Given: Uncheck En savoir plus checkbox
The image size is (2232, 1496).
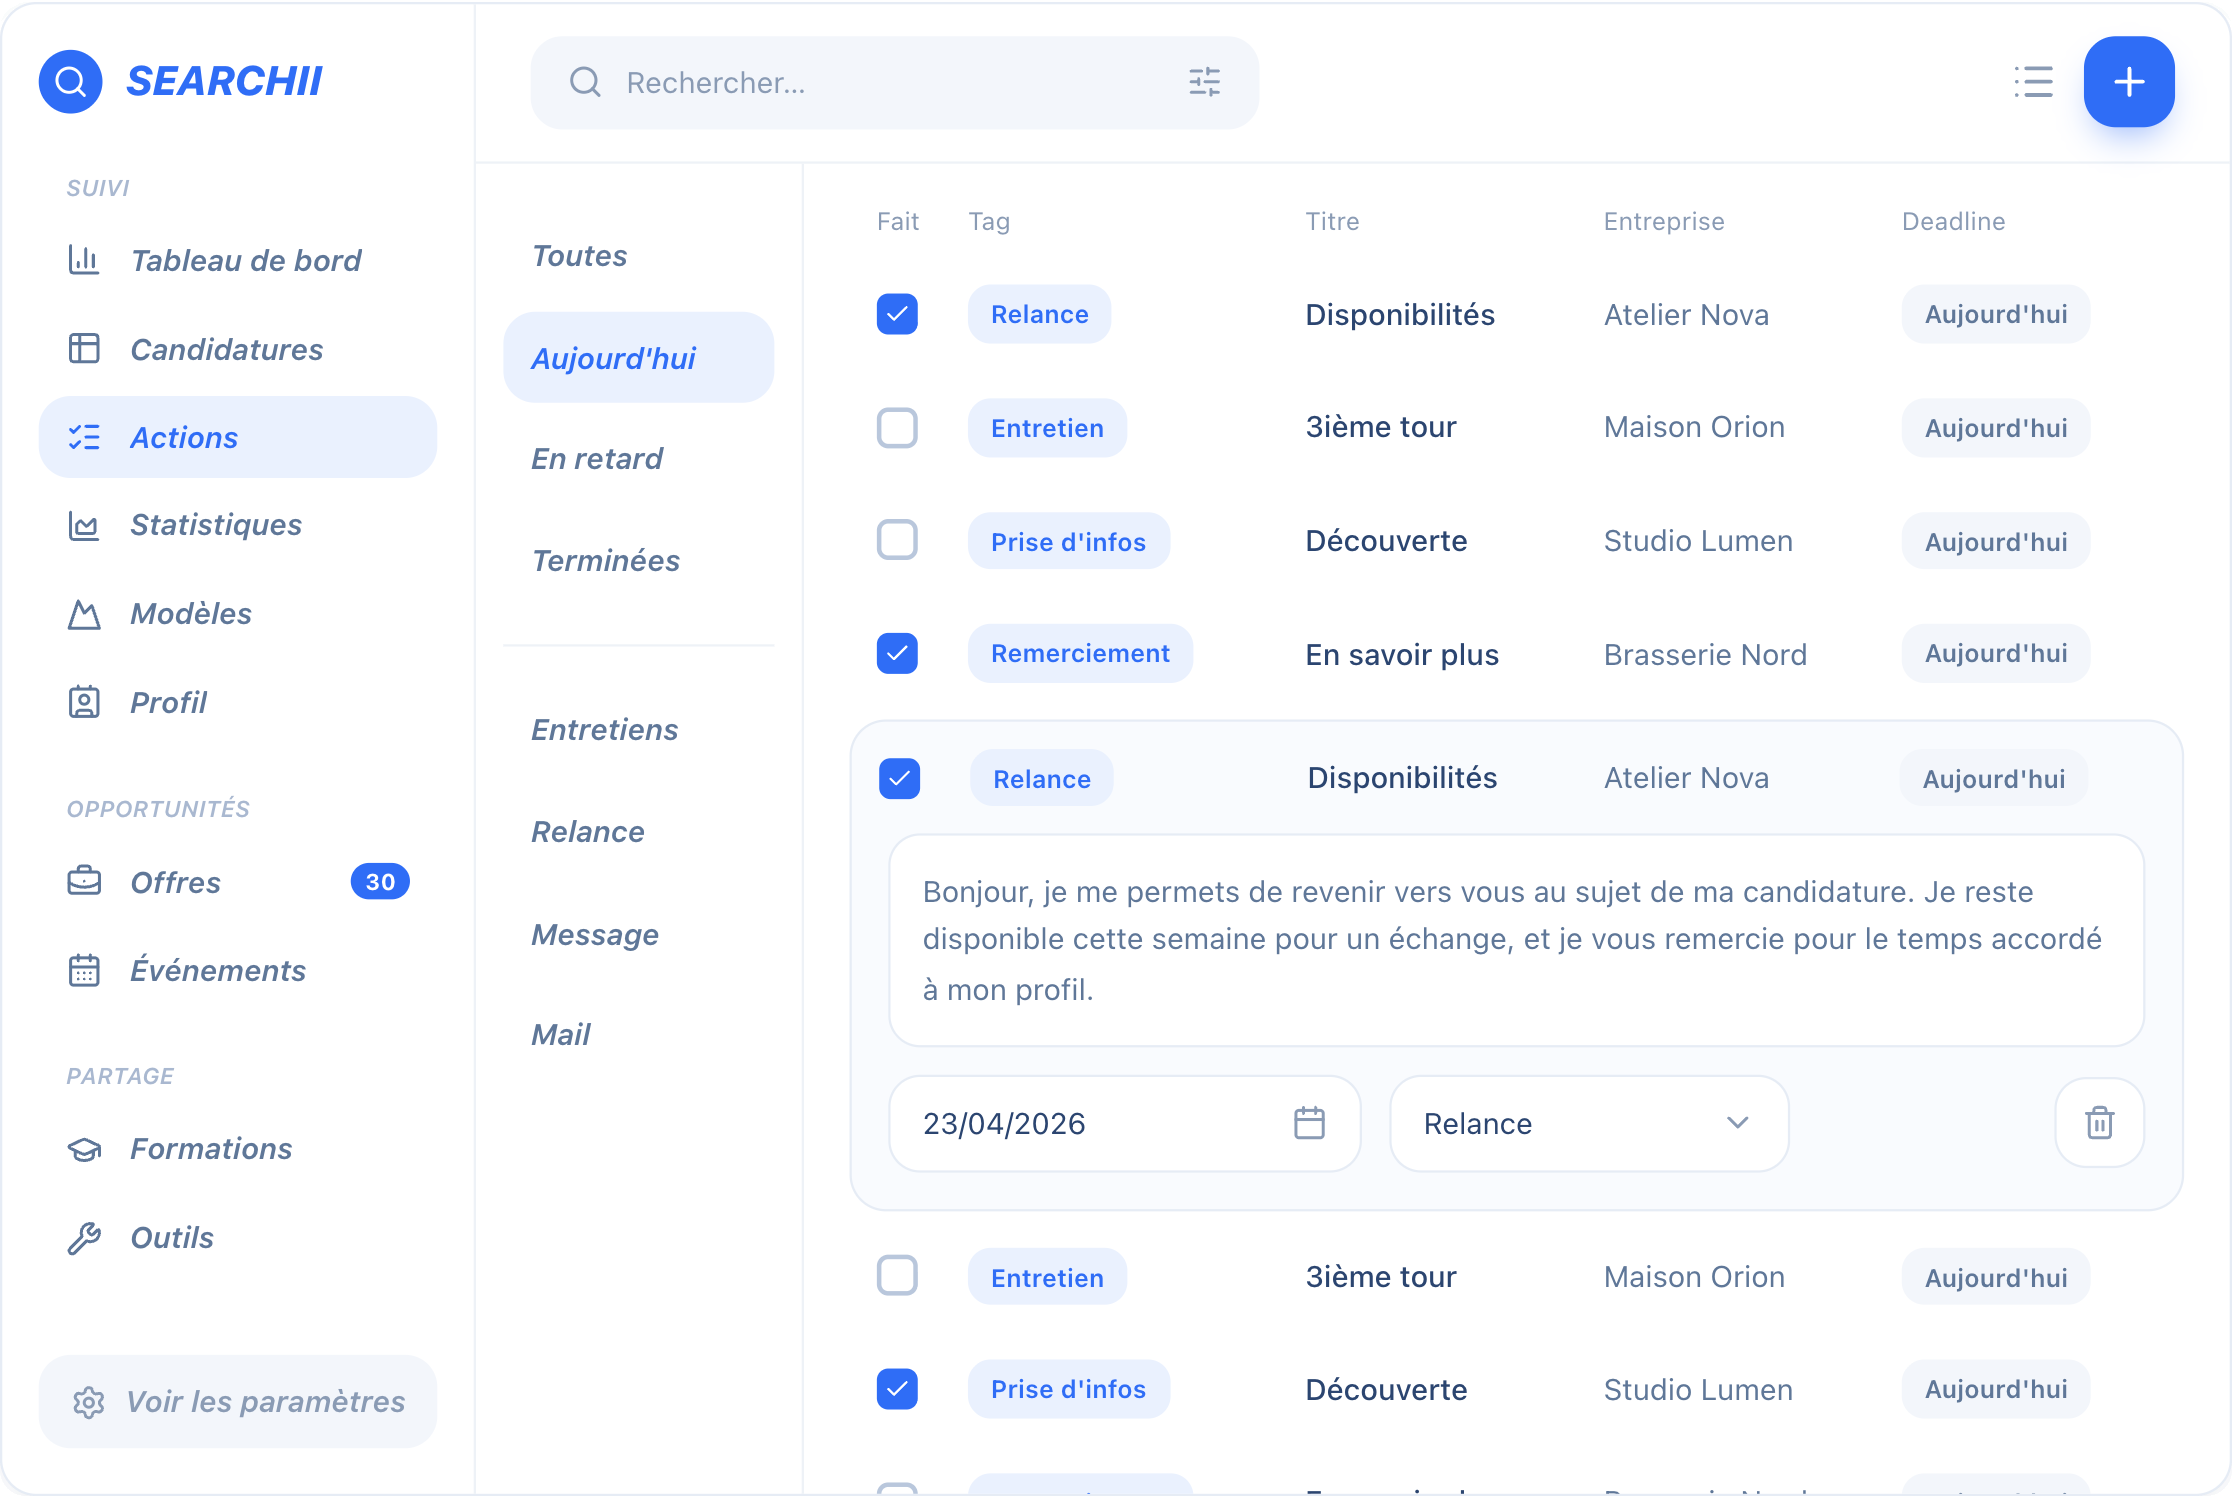Looking at the screenshot, I should [x=897, y=653].
